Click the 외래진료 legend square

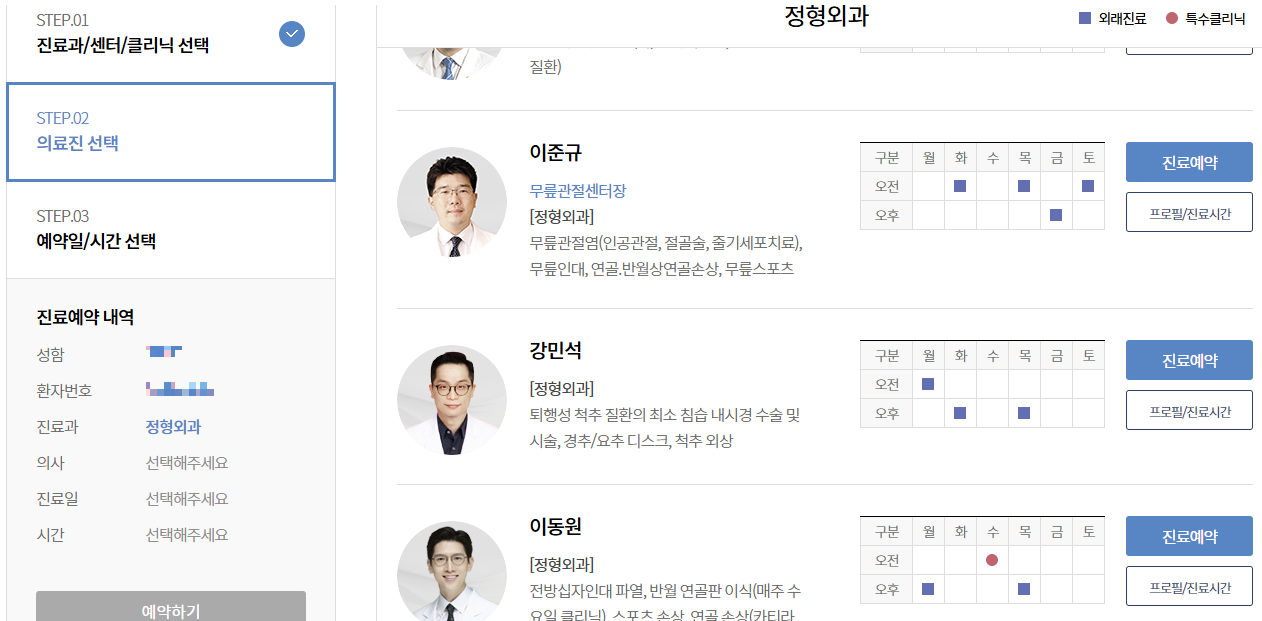[1085, 18]
